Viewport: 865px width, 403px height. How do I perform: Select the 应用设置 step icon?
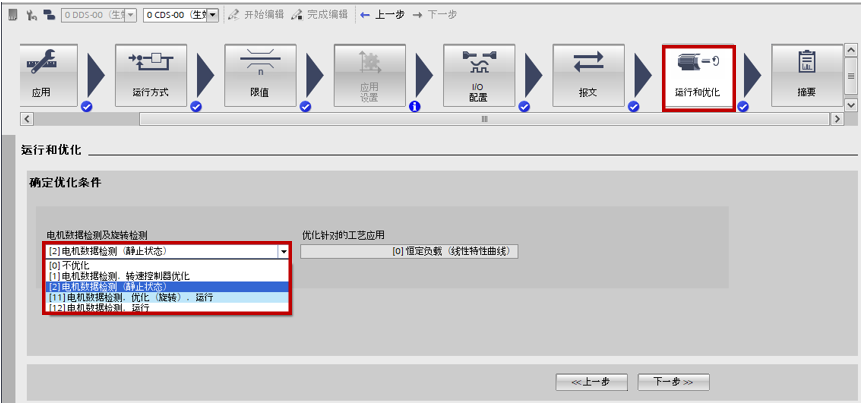[369, 75]
